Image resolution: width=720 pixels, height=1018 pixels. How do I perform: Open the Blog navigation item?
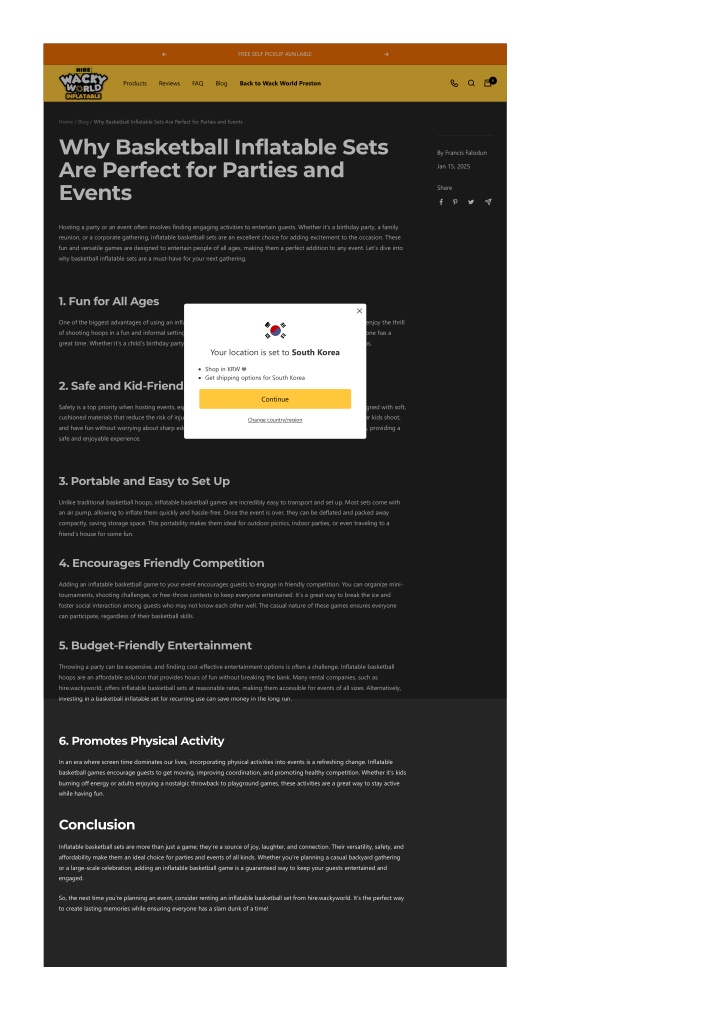(221, 84)
